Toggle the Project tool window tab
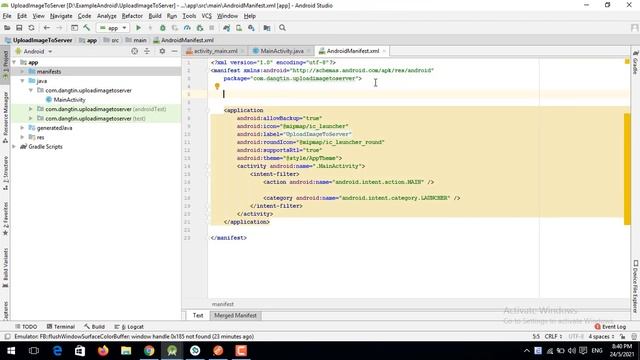 coord(5,65)
